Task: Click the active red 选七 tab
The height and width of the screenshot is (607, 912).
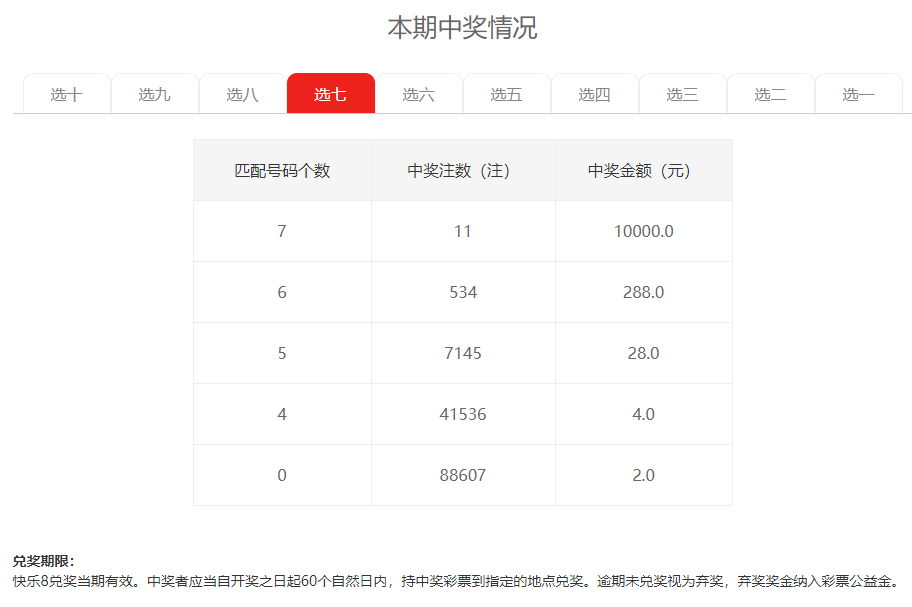Action: (x=330, y=94)
